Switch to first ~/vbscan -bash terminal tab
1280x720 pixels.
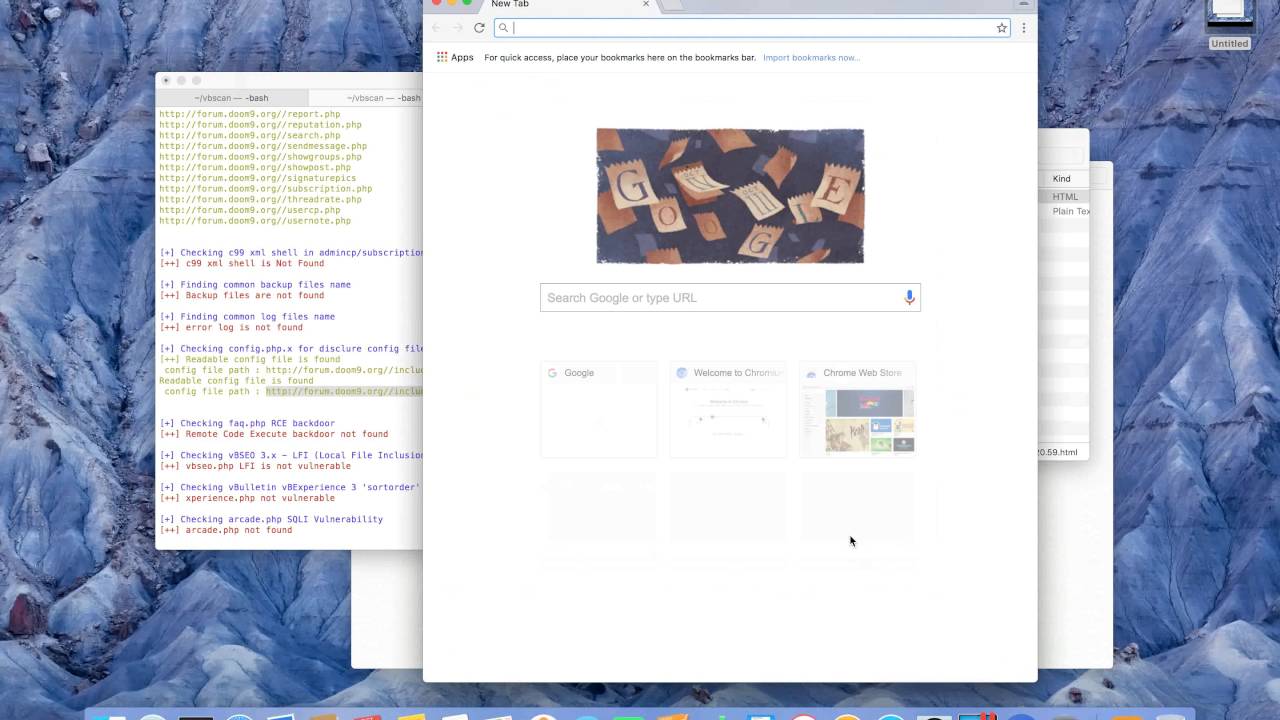pyautogui.click(x=232, y=98)
